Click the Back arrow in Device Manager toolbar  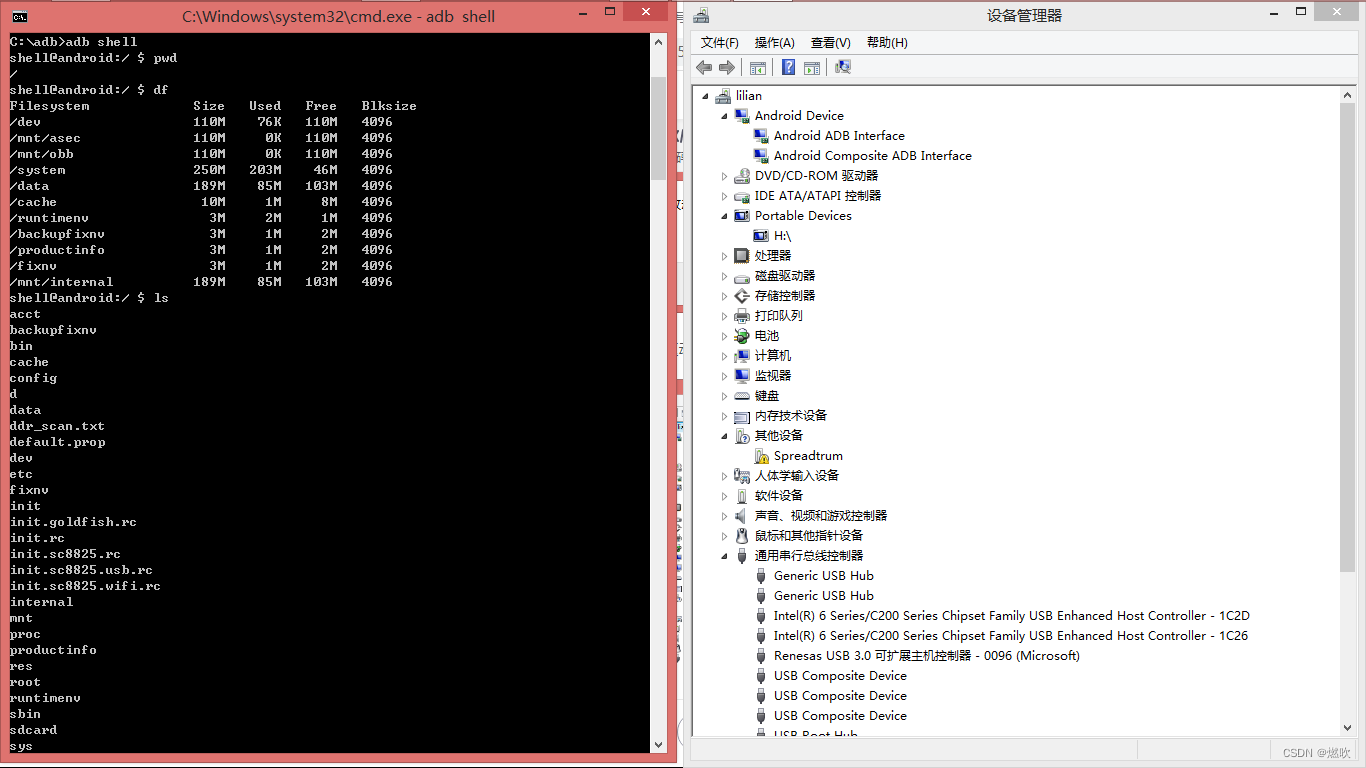click(704, 67)
